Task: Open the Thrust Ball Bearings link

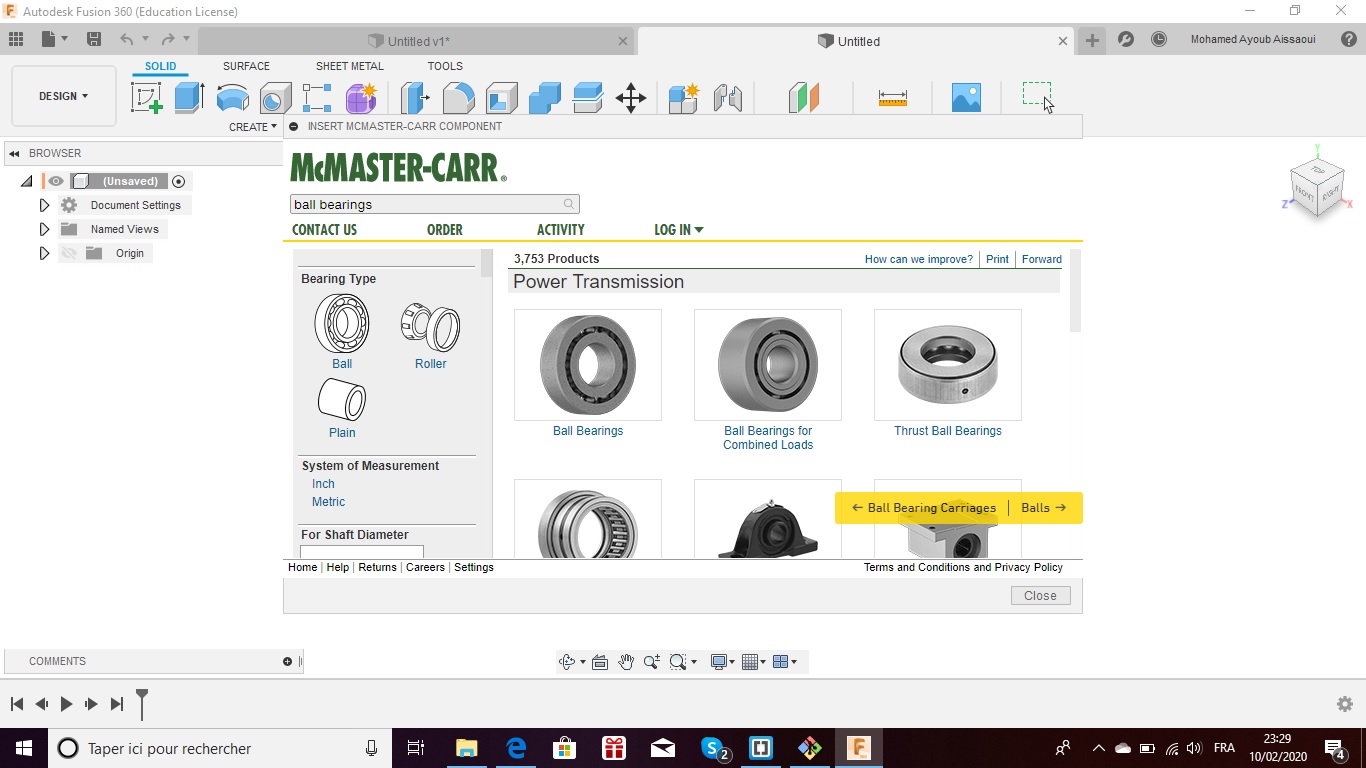Action: click(948, 431)
